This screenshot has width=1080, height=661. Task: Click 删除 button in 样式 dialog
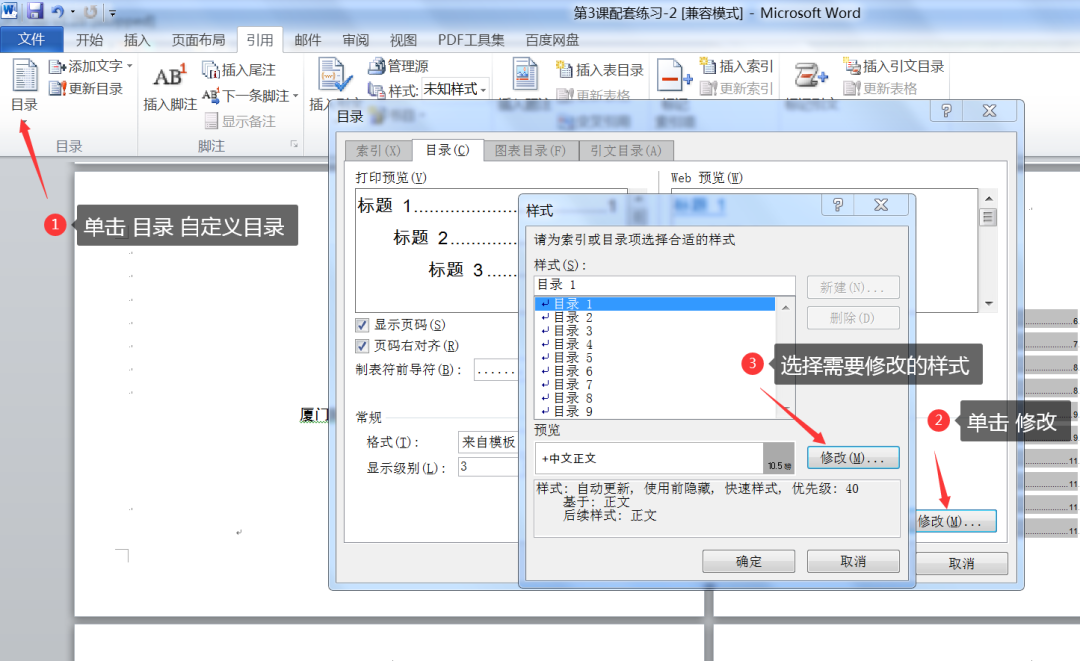pyautogui.click(x=853, y=318)
